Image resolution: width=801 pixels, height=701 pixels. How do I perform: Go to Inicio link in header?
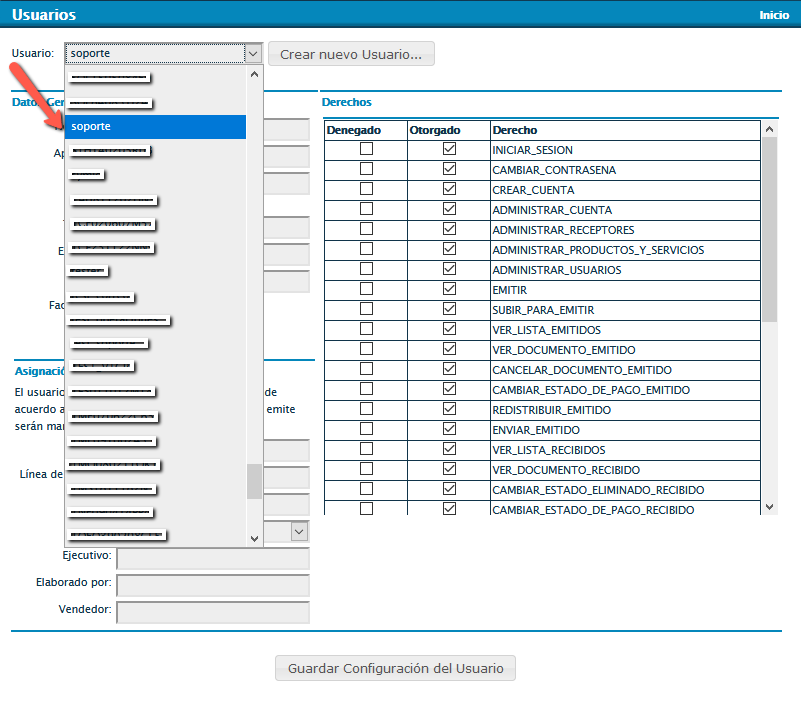click(773, 15)
